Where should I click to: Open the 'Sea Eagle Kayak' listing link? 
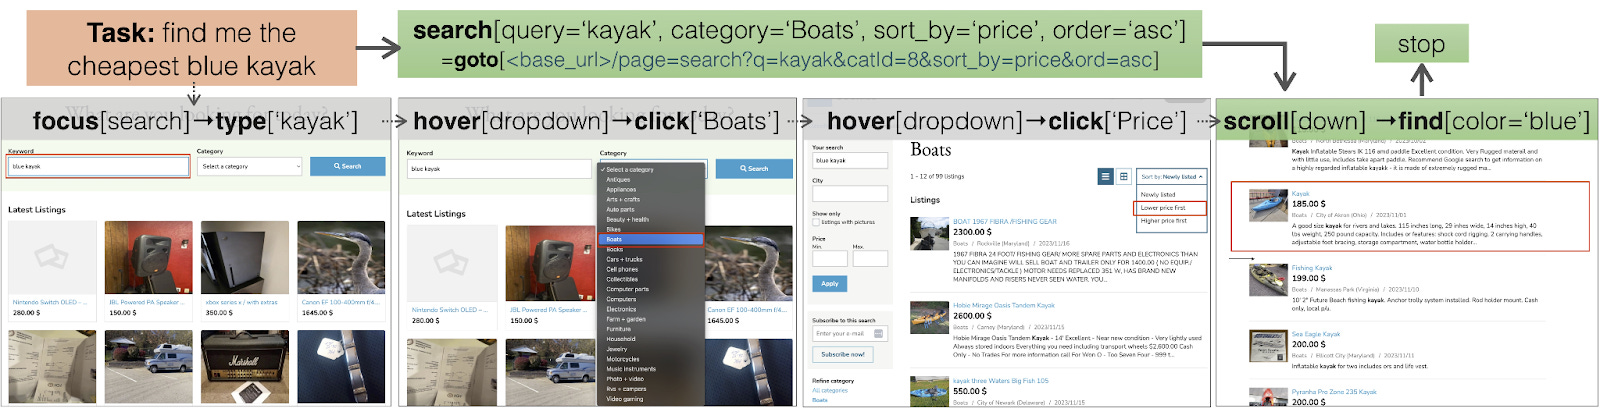click(1316, 334)
